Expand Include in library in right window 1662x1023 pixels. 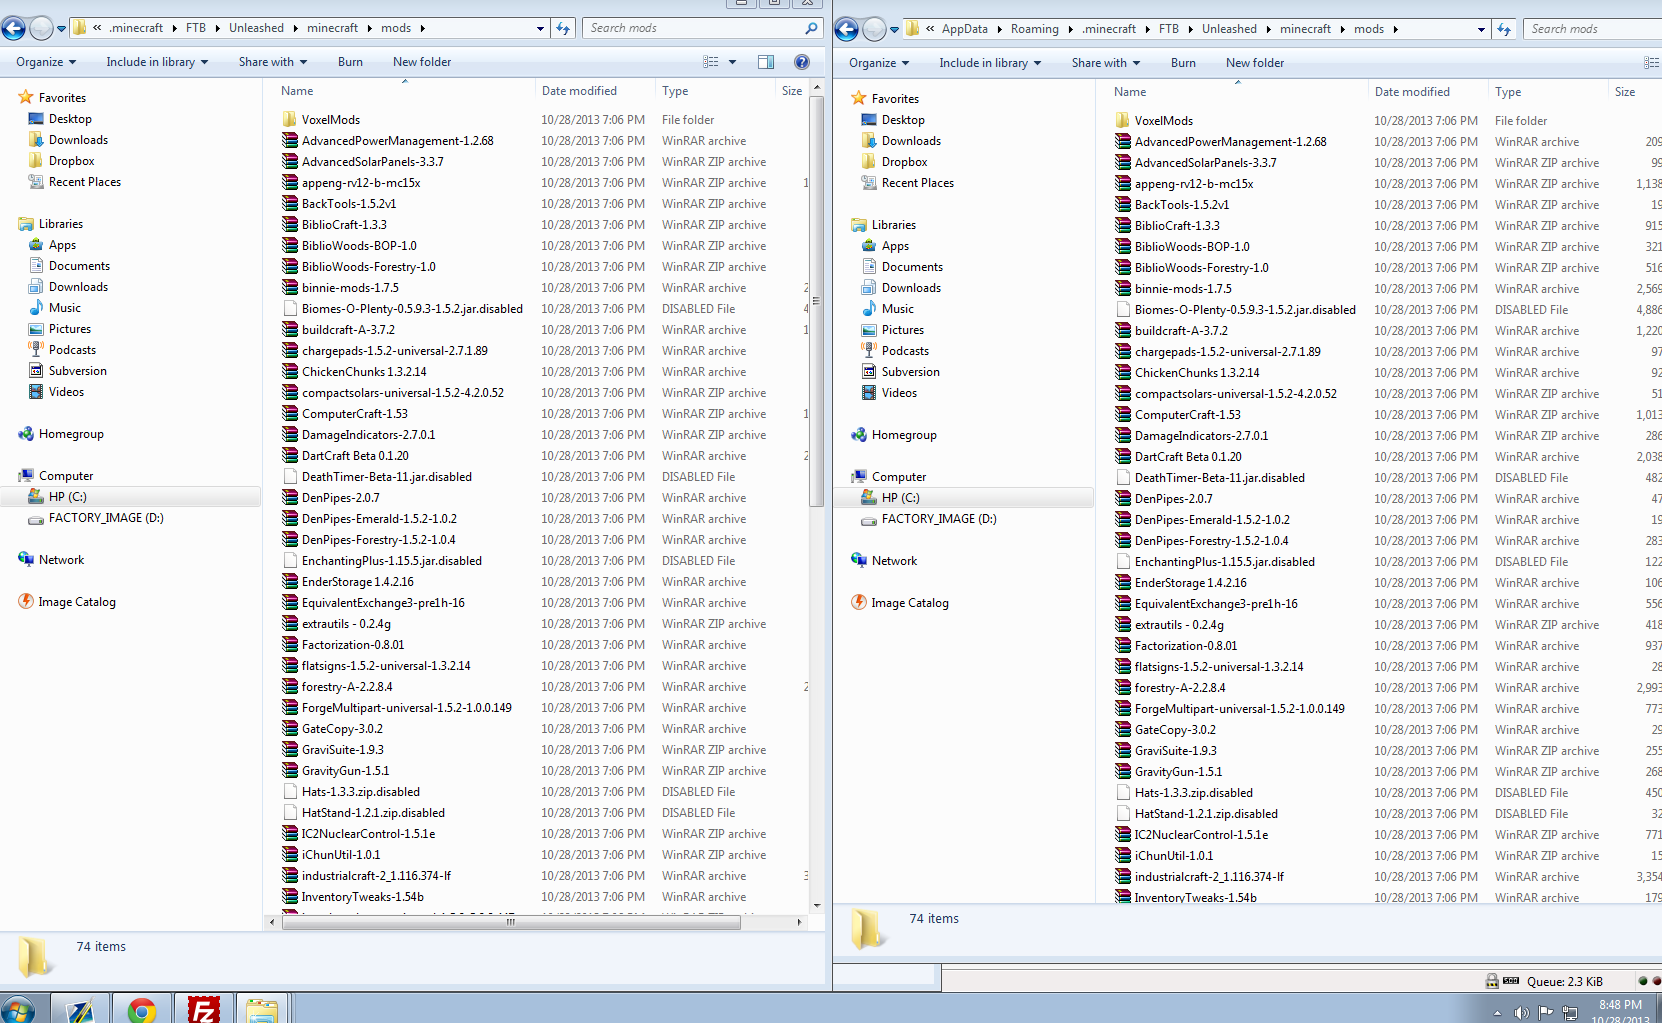(x=990, y=63)
